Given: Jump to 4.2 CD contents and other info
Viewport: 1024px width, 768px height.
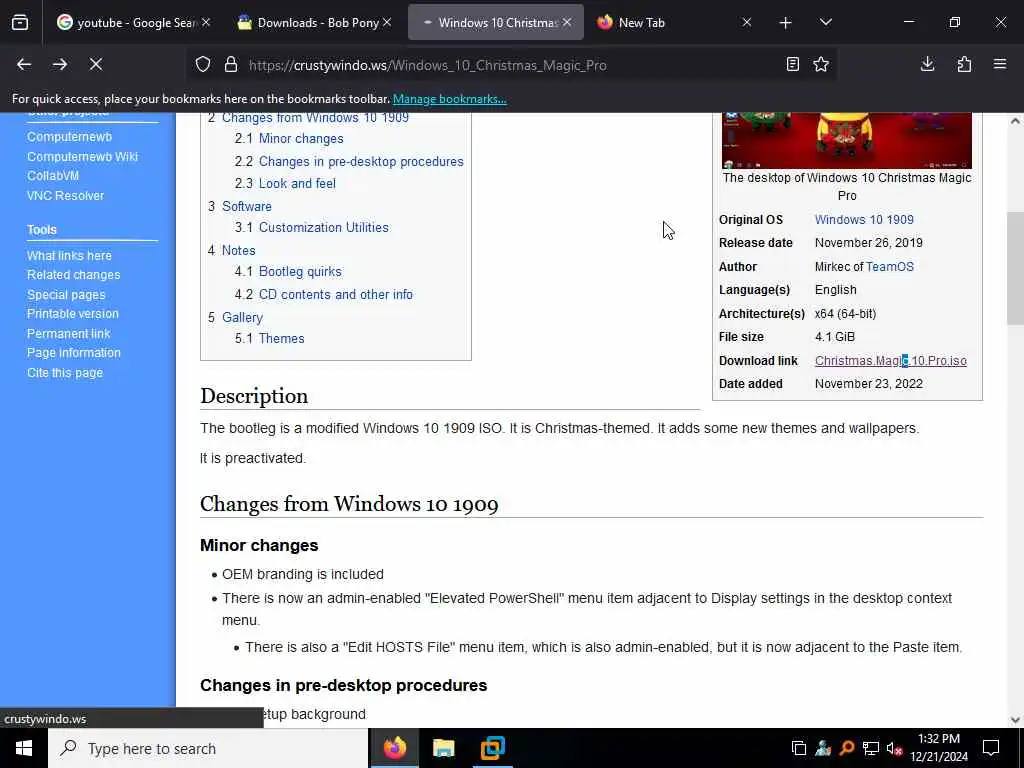Looking at the screenshot, I should (x=323, y=295).
